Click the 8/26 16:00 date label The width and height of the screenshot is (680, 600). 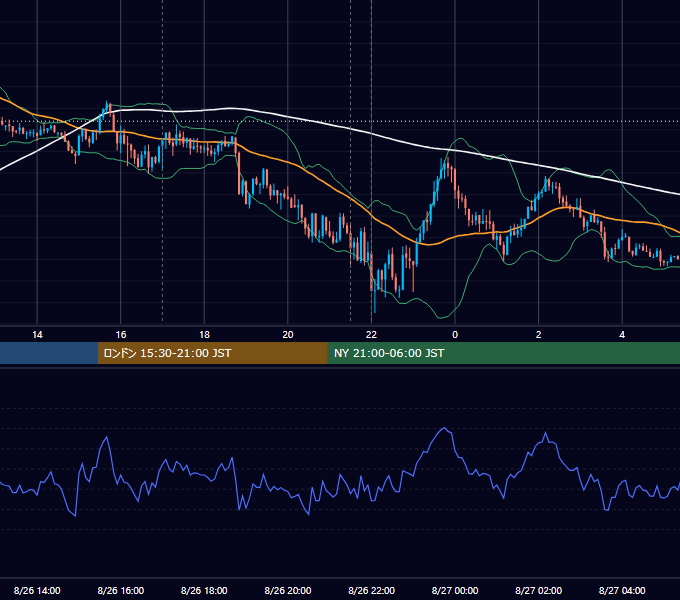(x=121, y=590)
